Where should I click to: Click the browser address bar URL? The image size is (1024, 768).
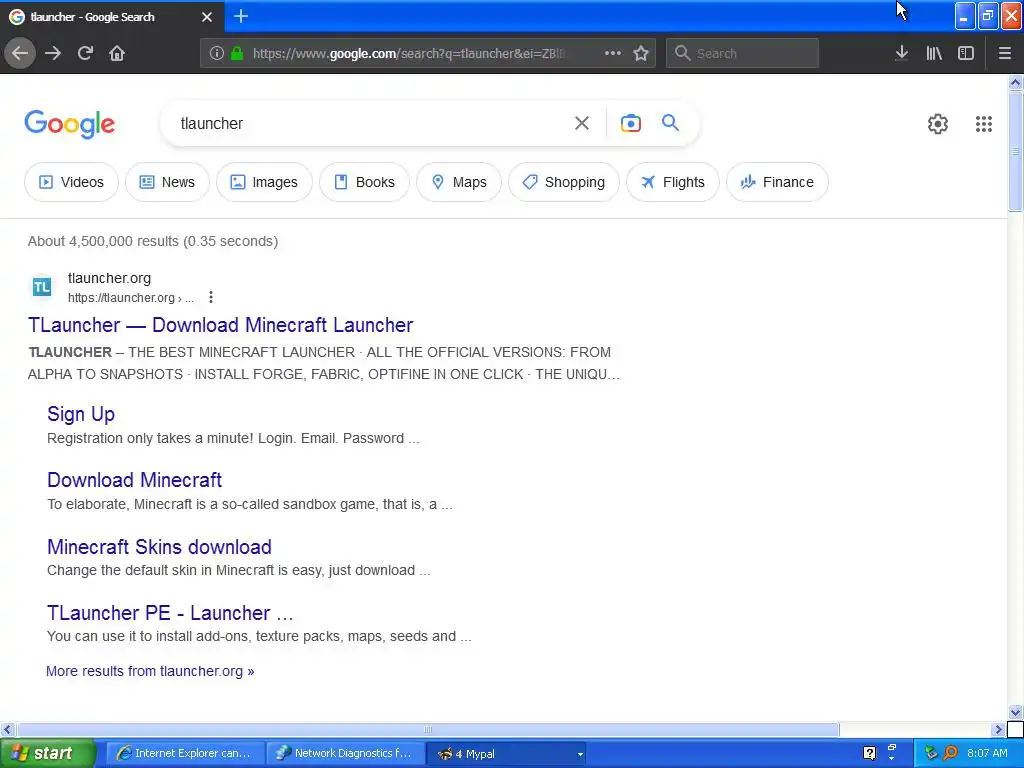tap(411, 54)
